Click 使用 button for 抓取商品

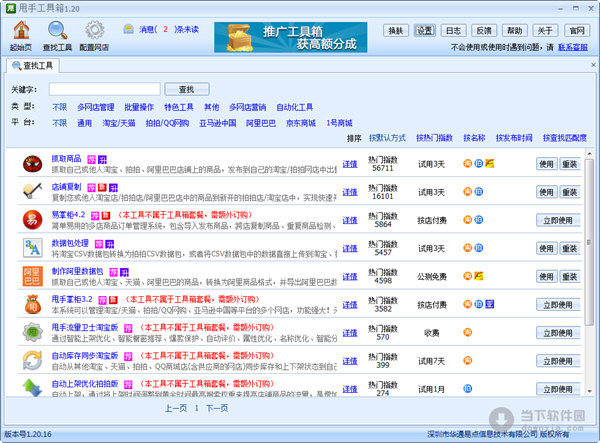(x=546, y=164)
